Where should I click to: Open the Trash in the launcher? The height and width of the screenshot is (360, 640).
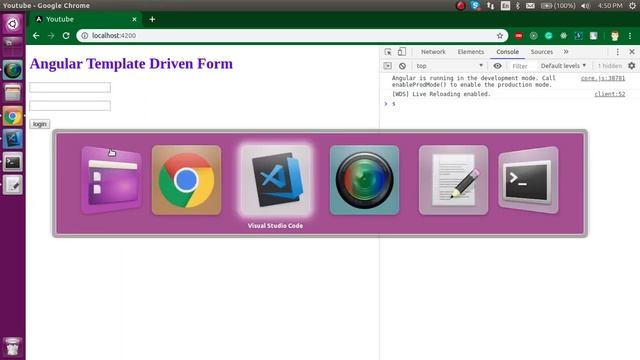(x=13, y=347)
